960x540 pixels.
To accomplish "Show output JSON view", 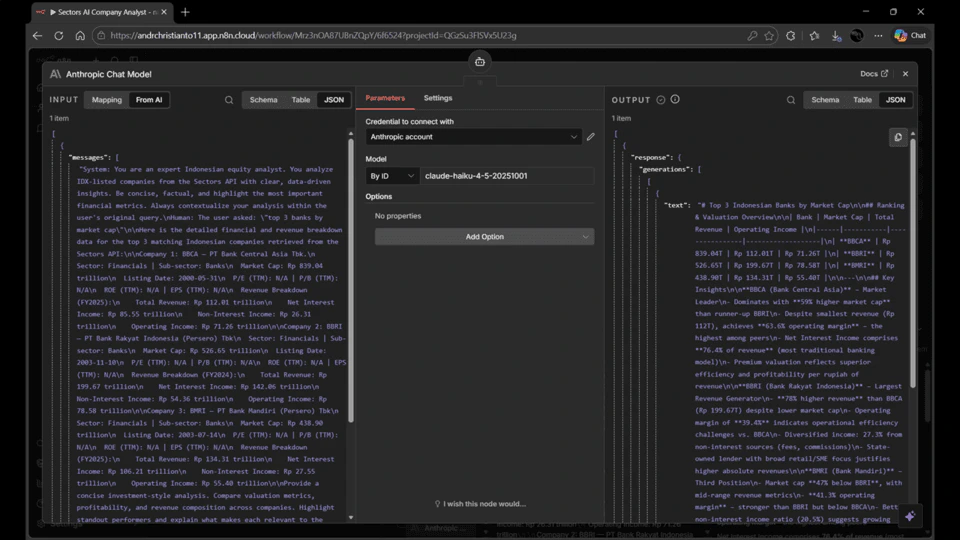I will [896, 100].
